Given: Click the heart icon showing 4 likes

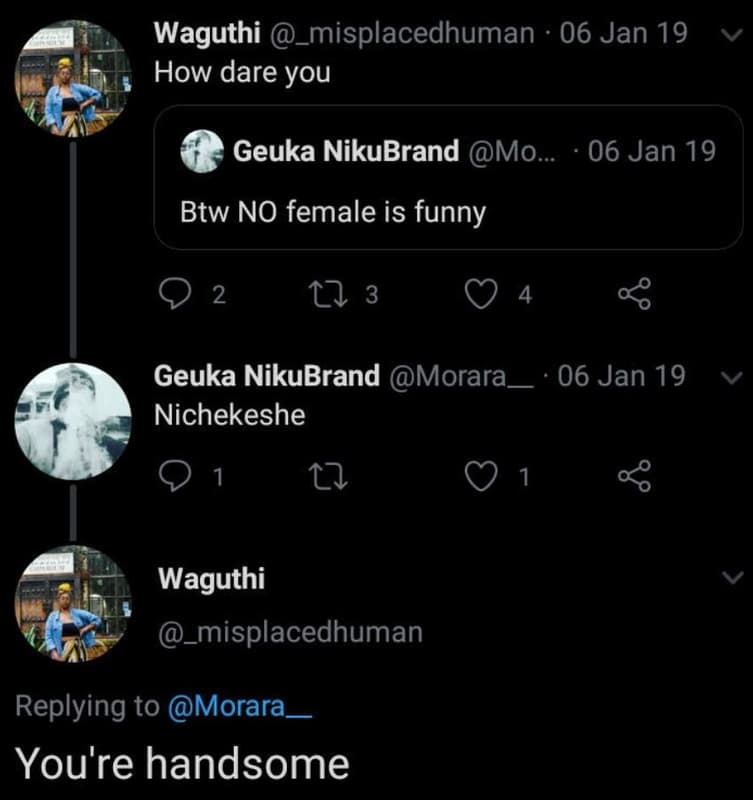Looking at the screenshot, I should [x=480, y=291].
